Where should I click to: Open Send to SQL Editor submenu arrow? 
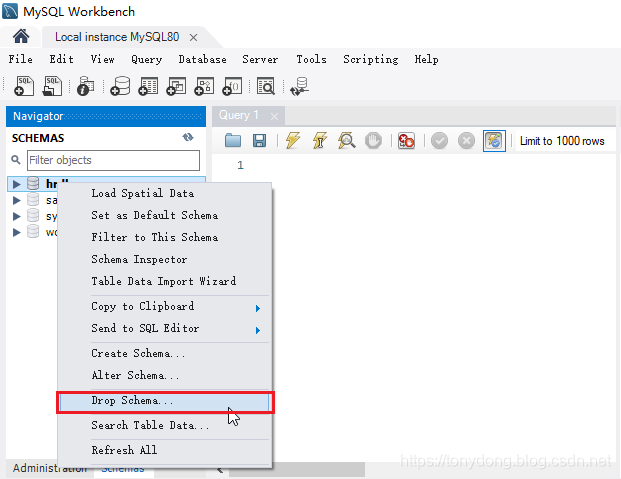click(x=258, y=330)
